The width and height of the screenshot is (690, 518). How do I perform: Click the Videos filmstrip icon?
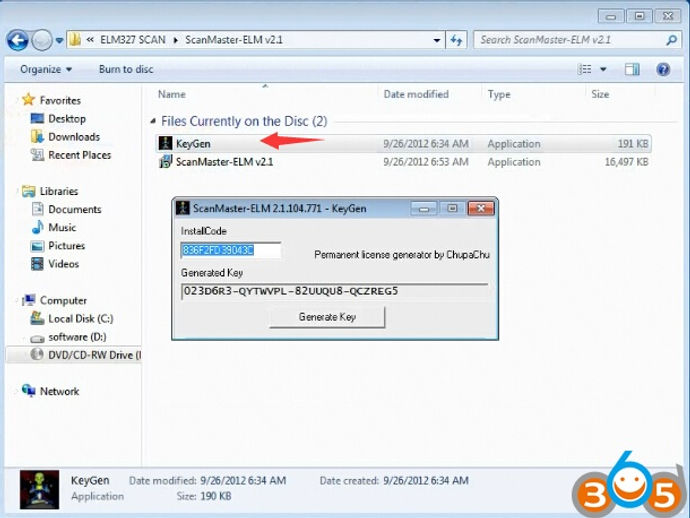click(x=37, y=264)
